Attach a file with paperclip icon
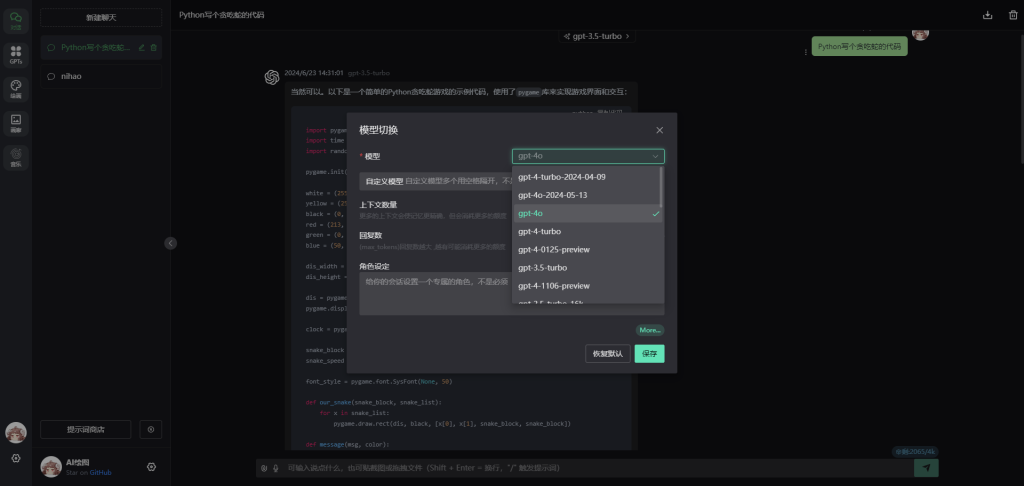The image size is (1024, 486). coord(264,468)
